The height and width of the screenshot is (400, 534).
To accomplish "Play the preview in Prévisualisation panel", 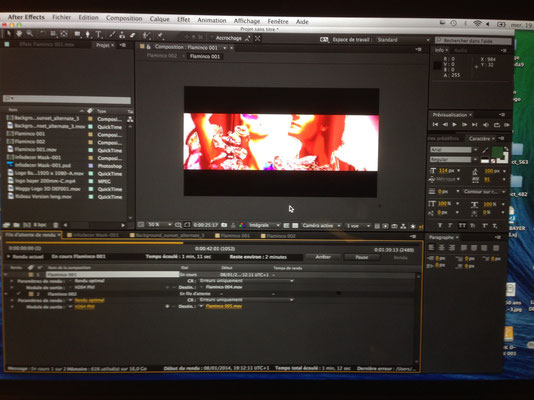I will coord(454,125).
